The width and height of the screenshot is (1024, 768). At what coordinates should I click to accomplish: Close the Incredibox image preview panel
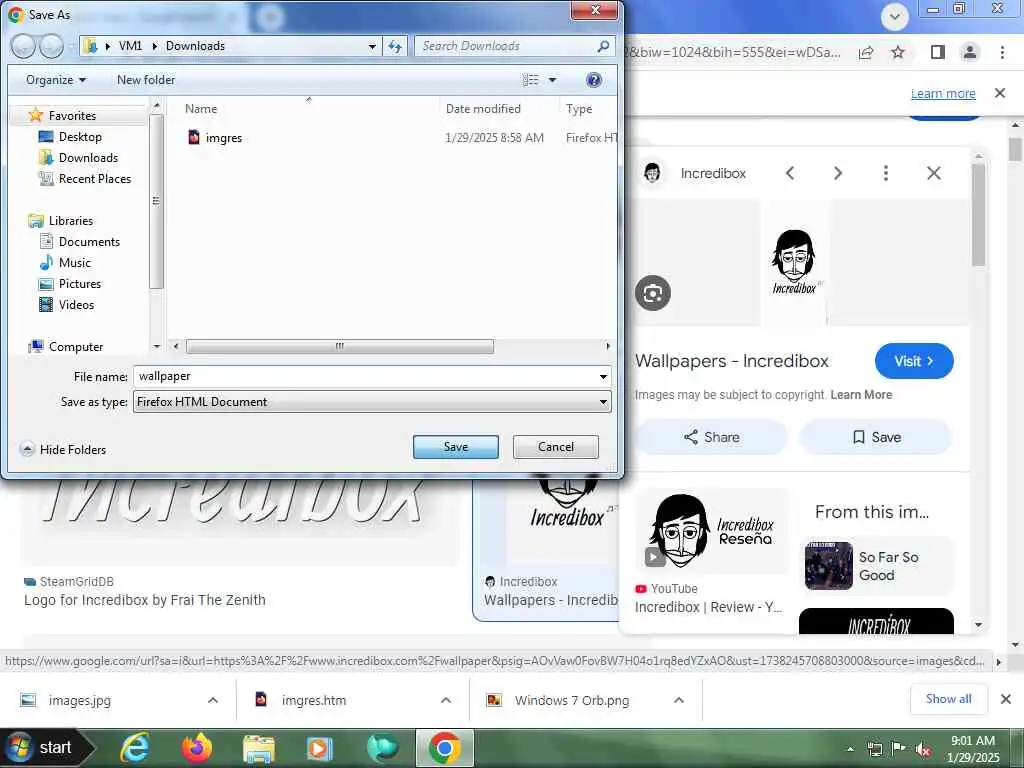(x=934, y=173)
